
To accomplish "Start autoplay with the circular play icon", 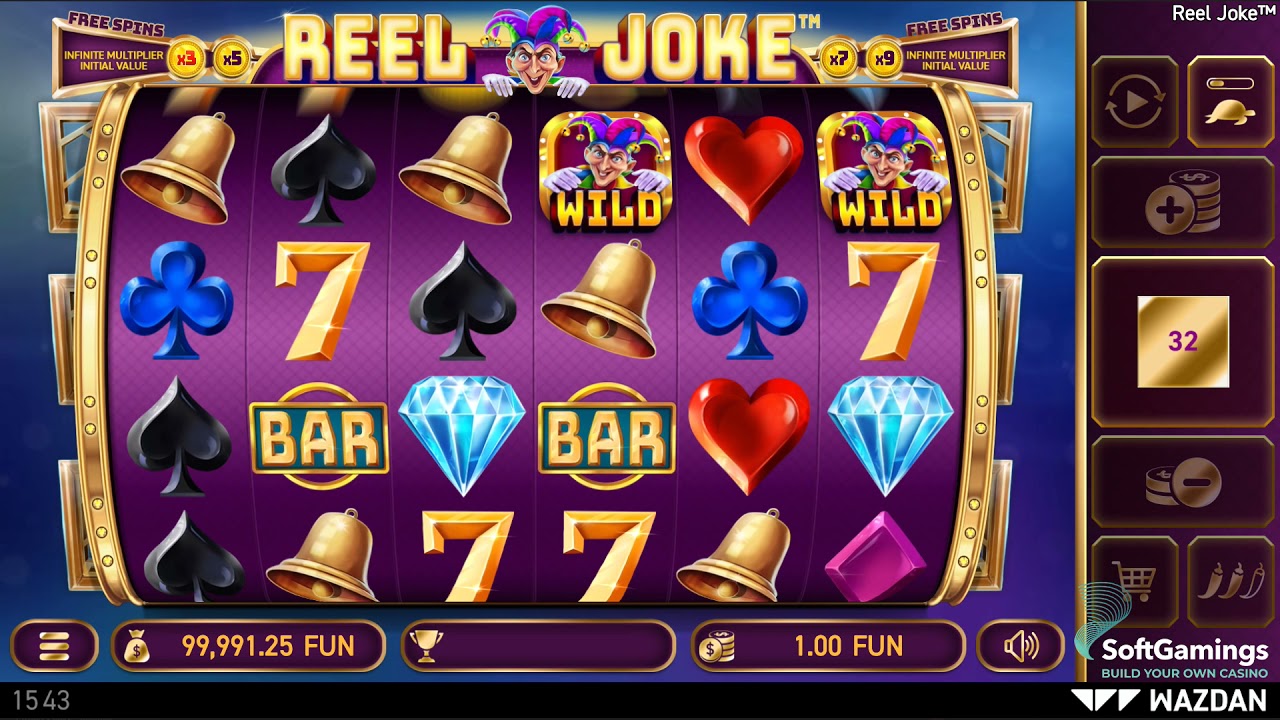I will click(1135, 102).
